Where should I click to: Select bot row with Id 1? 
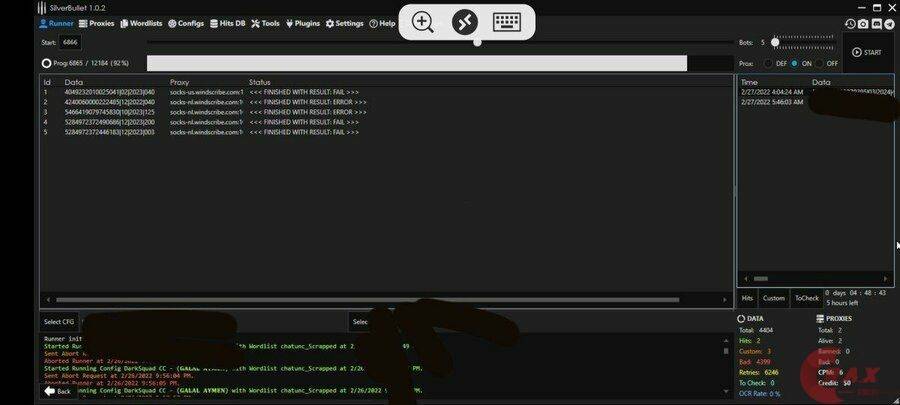click(x=386, y=92)
